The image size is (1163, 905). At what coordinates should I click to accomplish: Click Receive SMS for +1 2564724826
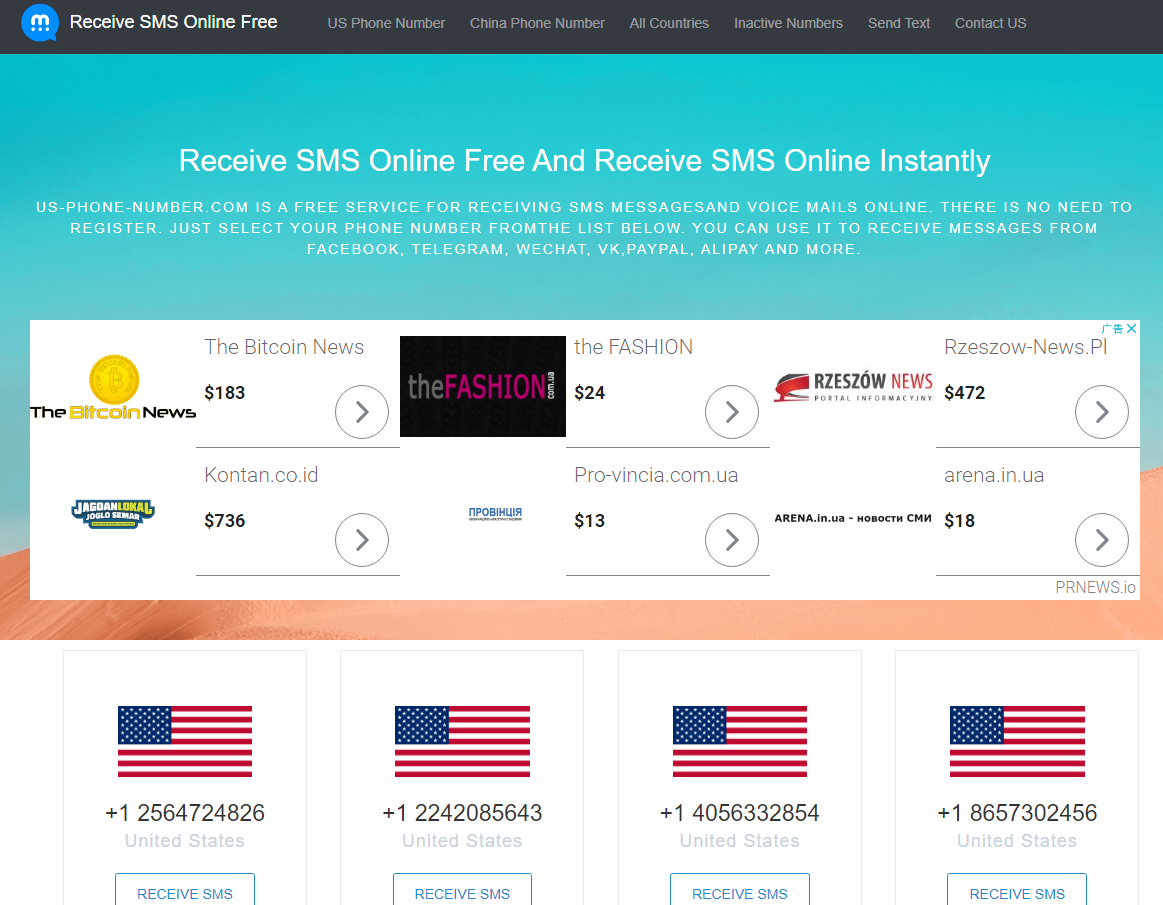(x=185, y=892)
